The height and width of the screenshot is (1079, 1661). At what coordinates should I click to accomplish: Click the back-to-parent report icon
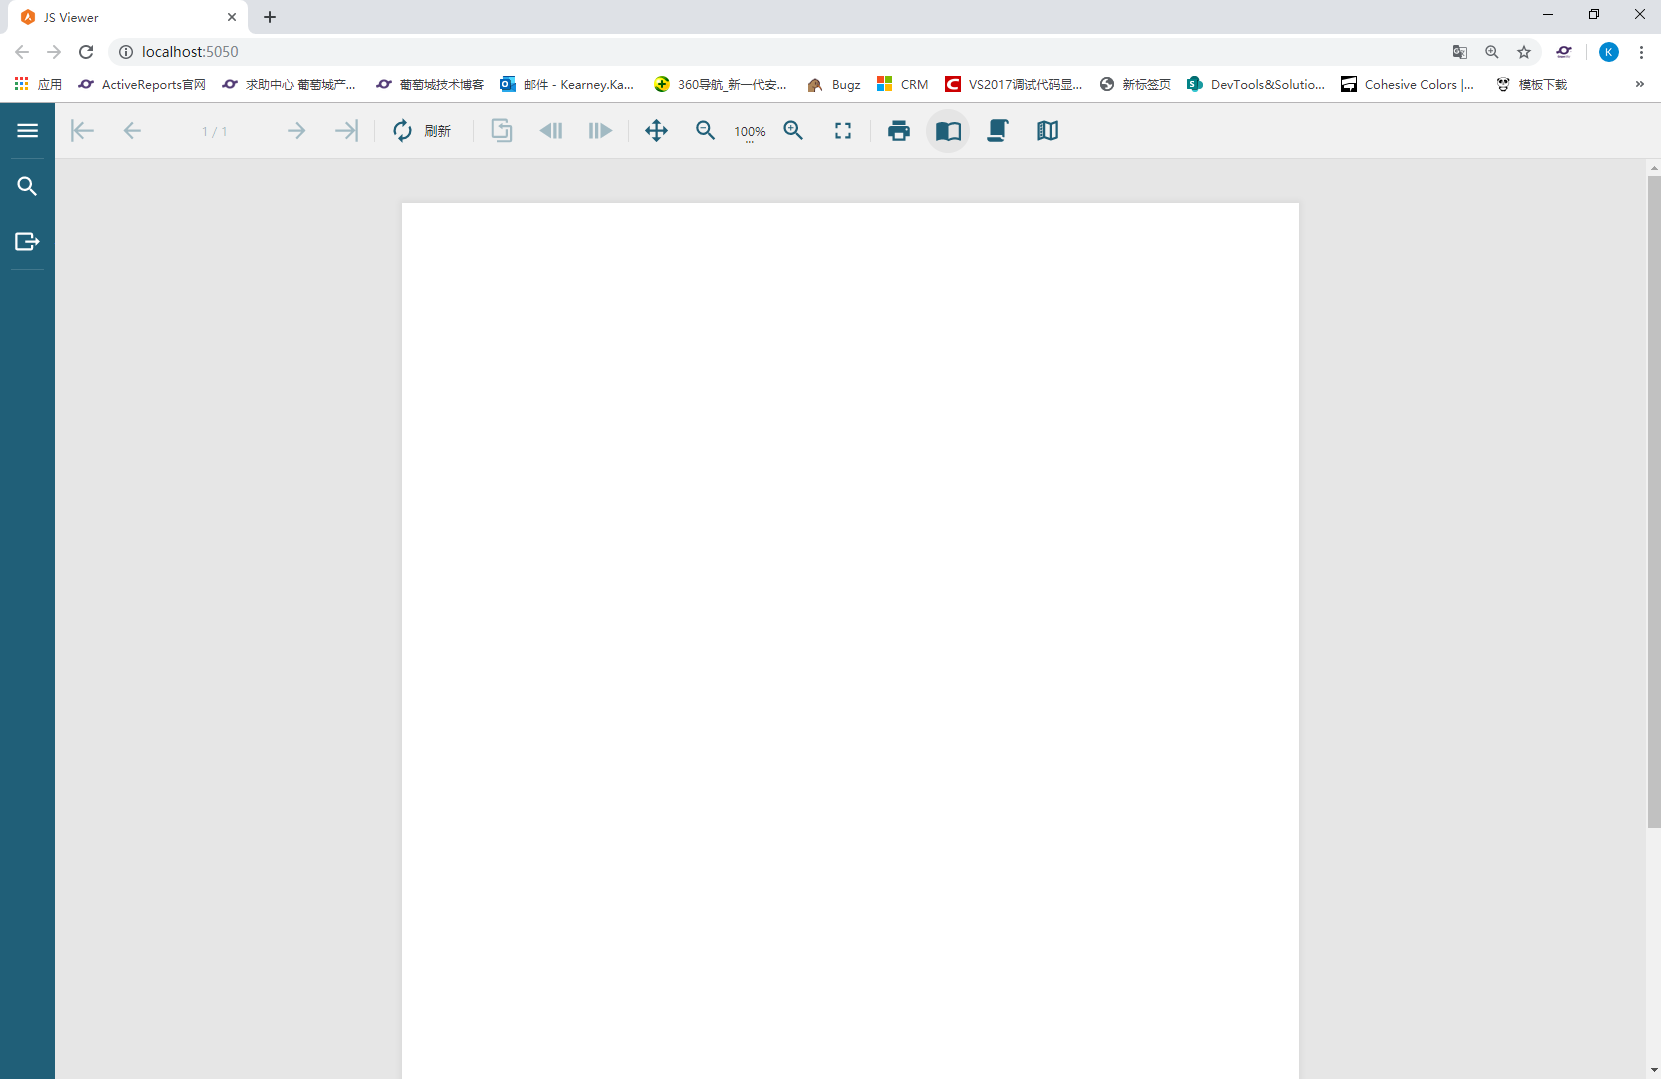coord(502,131)
